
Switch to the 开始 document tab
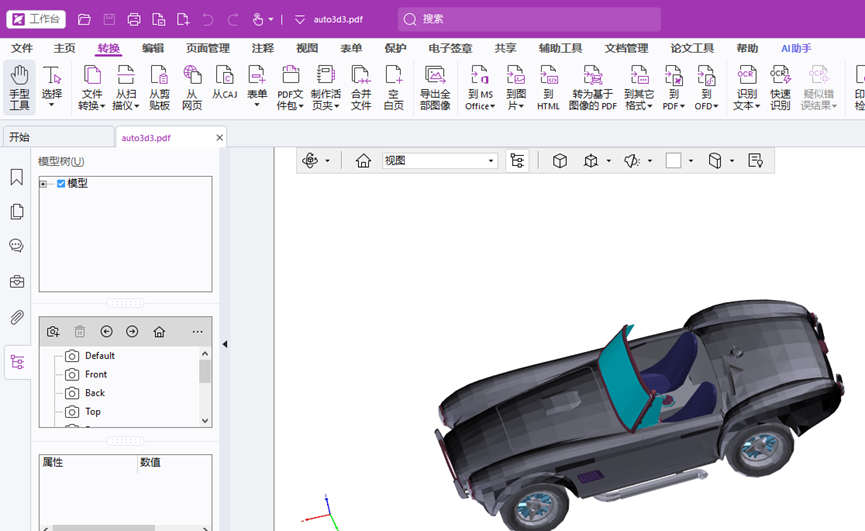click(x=20, y=137)
